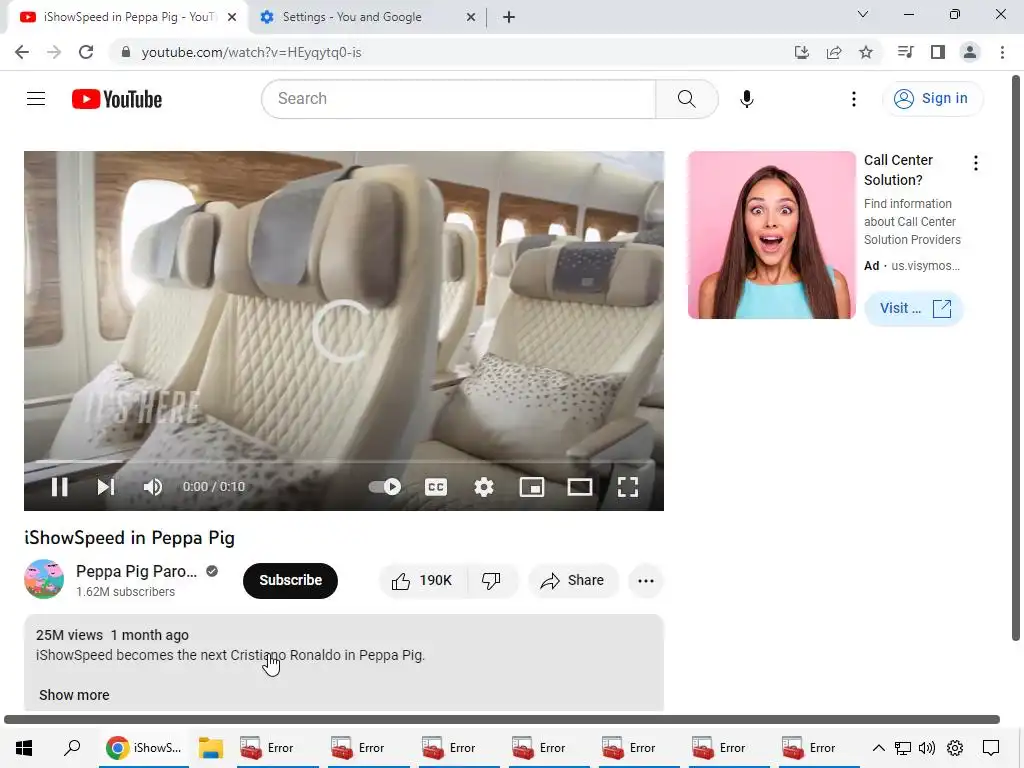Open the ad options three-dot menu
Image resolution: width=1024 pixels, height=768 pixels.
(x=976, y=163)
